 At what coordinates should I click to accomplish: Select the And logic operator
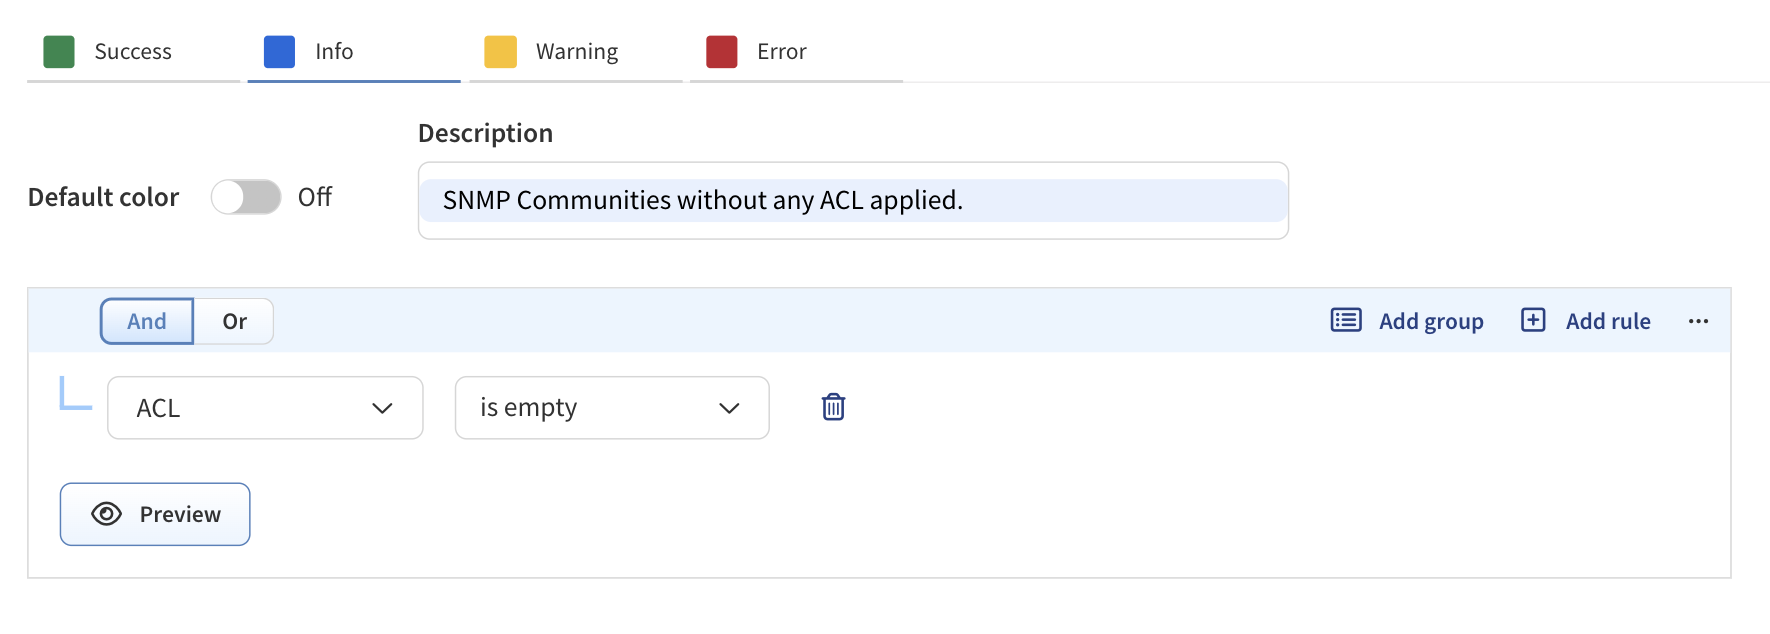point(147,321)
